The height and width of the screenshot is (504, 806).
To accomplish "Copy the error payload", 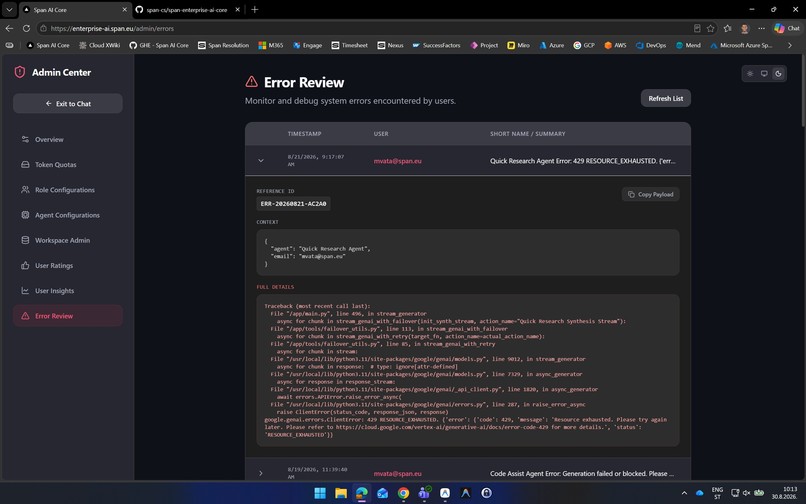I will click(650, 194).
